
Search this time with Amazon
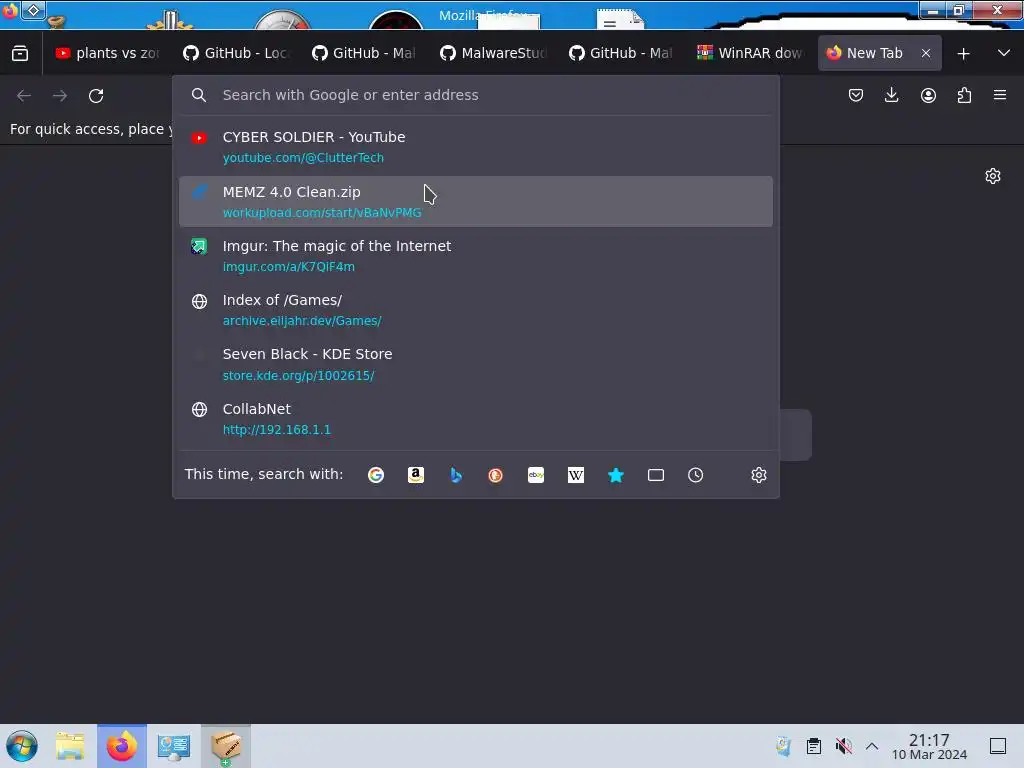tap(416, 475)
